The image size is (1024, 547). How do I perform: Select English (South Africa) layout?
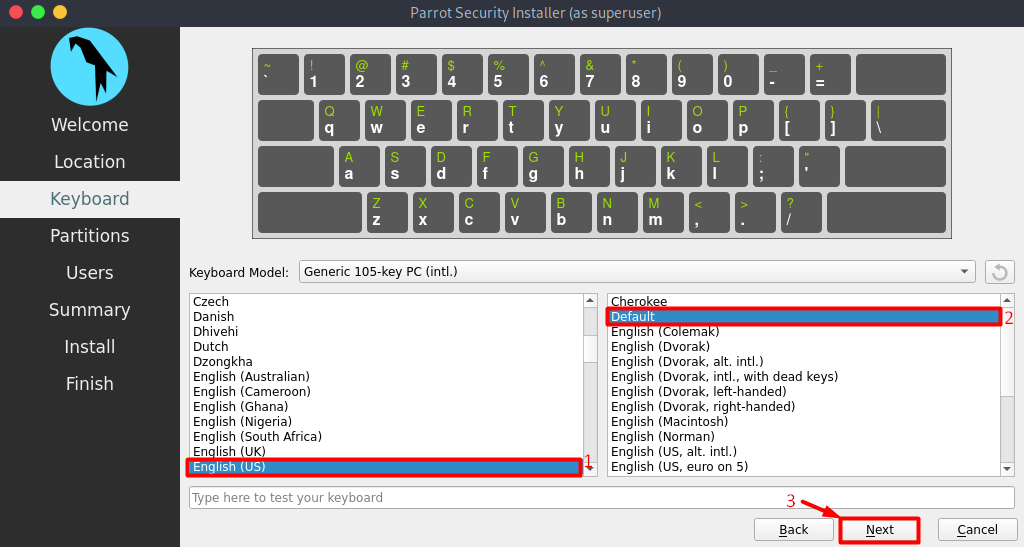click(387, 437)
